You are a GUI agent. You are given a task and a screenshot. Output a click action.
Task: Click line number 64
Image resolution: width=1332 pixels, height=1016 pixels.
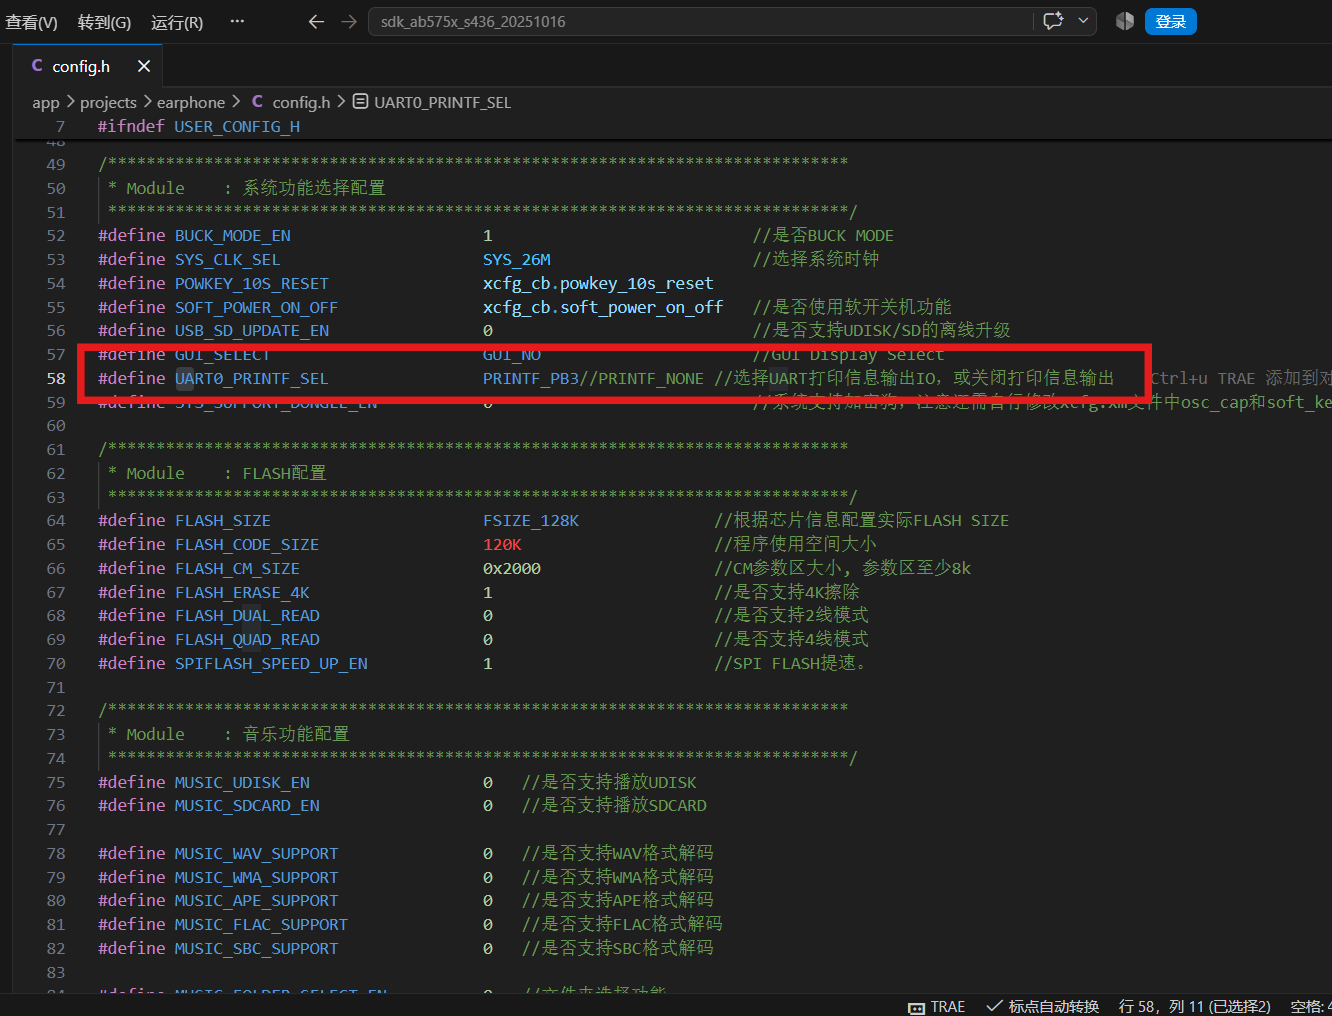[x=56, y=520]
